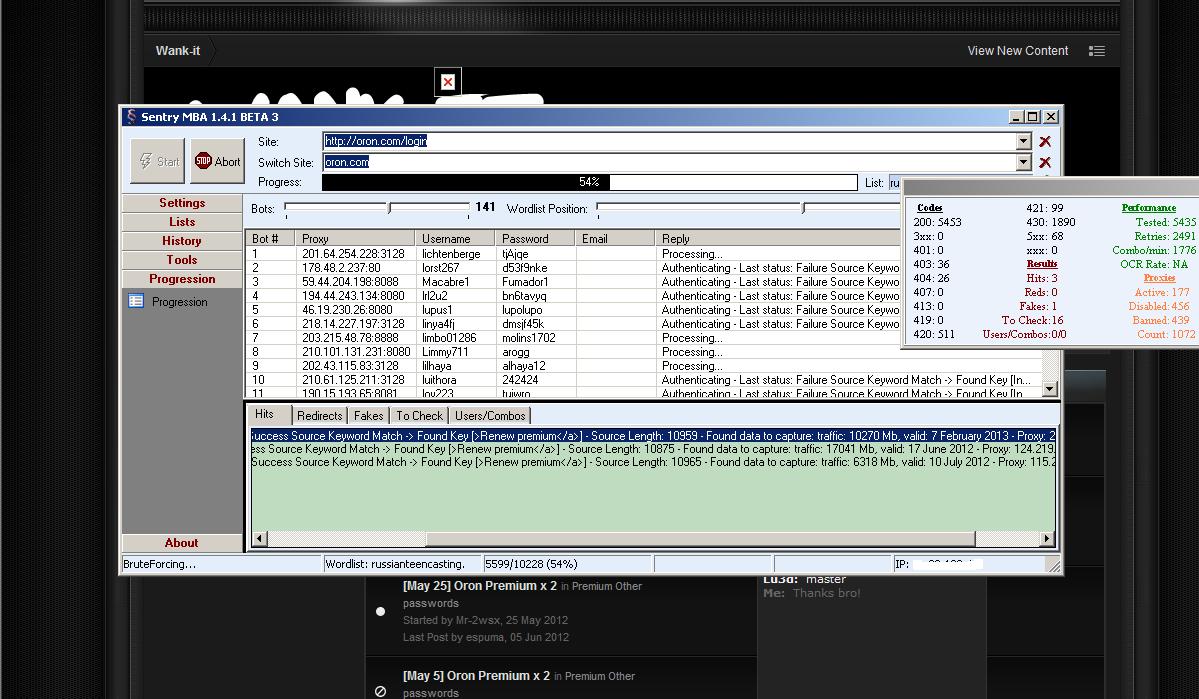The image size is (1199, 699).
Task: Click hits list horizontal scrollbar left arrow
Action: 259,538
